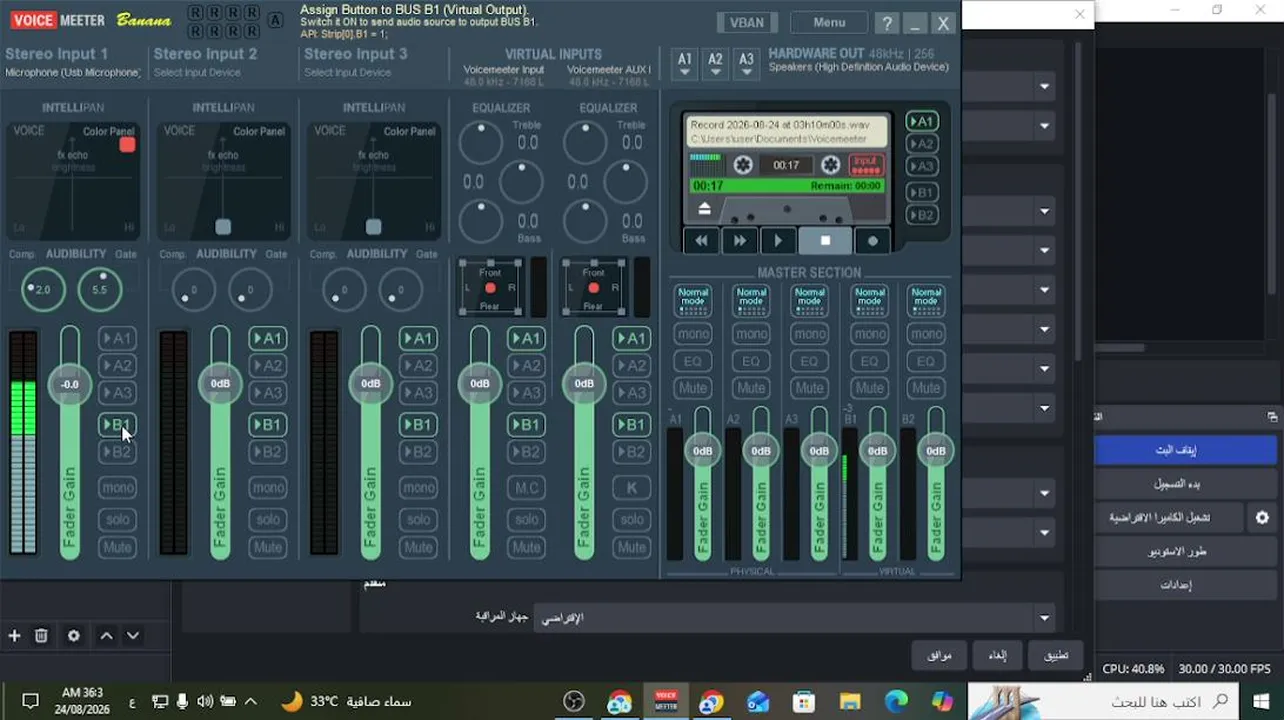Open File Explorer from the taskbar
Viewport: 1284px width, 720px height.
point(850,701)
